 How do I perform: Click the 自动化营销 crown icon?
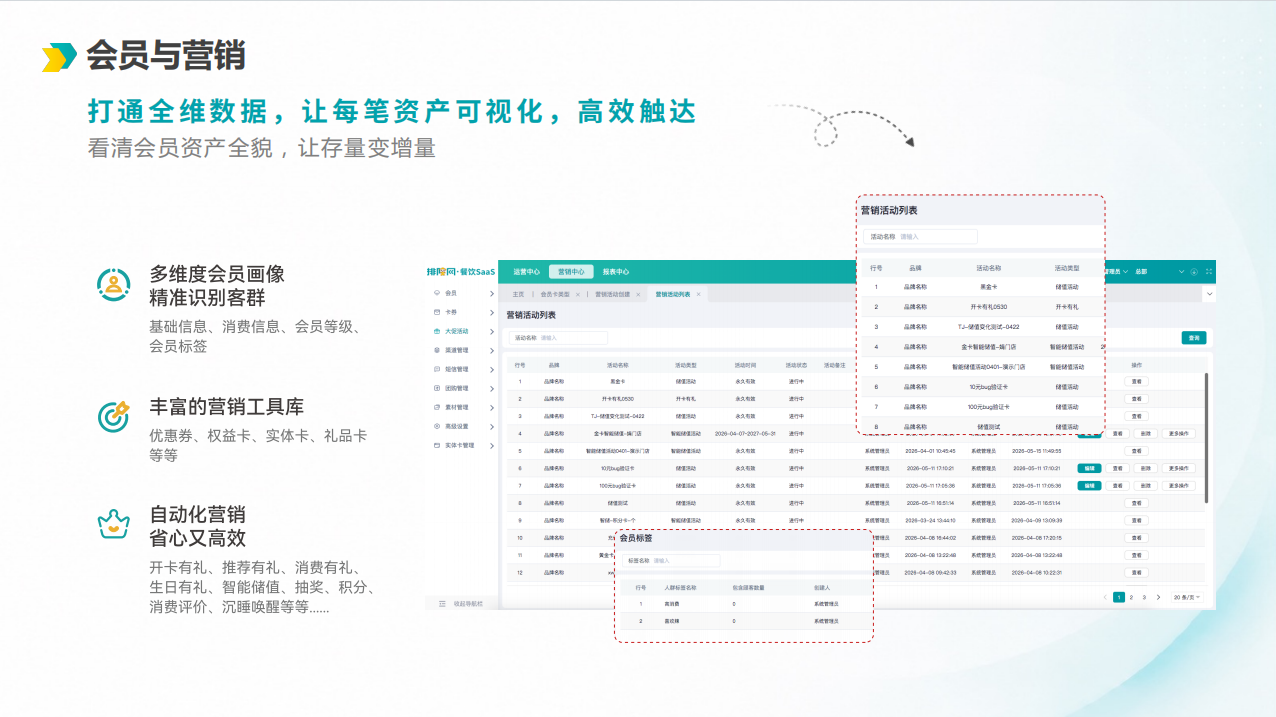[x=114, y=523]
